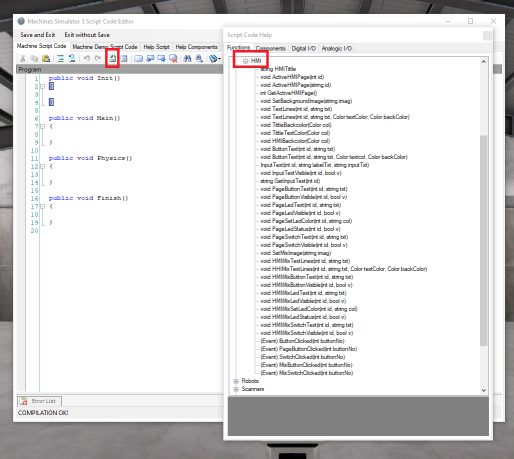Image resolution: width=514 pixels, height=459 pixels.
Task: Open the toolbar options dropdown with arrow
Action: [x=215, y=59]
